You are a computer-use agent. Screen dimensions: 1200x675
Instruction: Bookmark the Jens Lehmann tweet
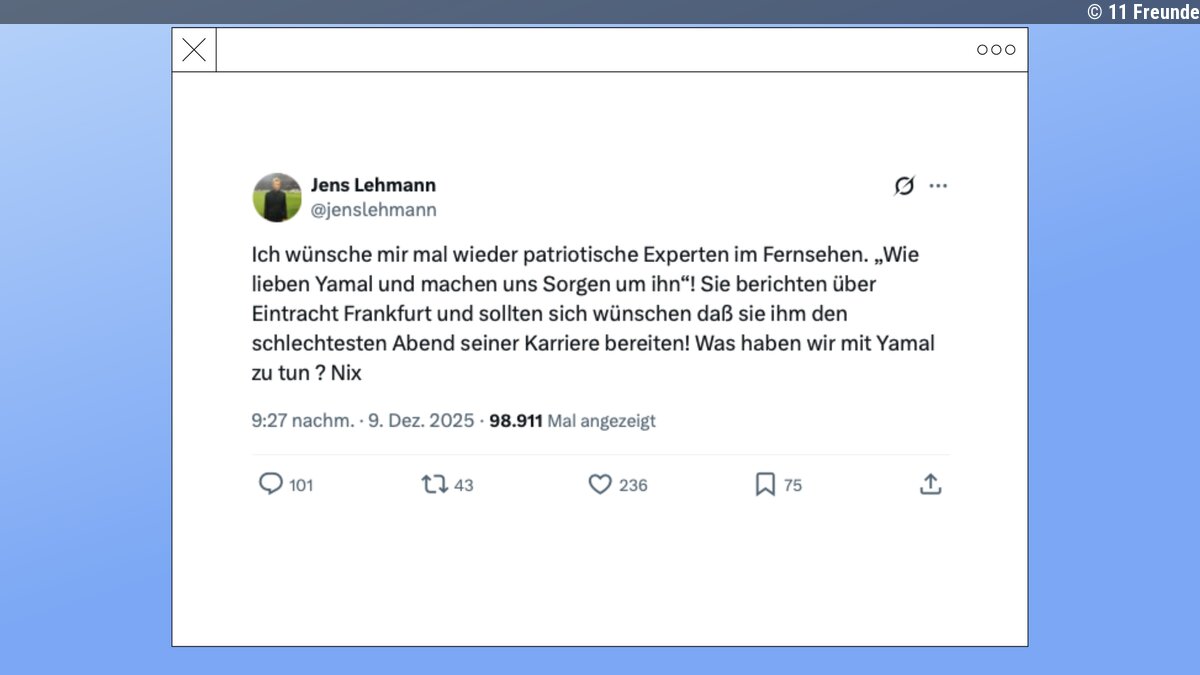765,484
